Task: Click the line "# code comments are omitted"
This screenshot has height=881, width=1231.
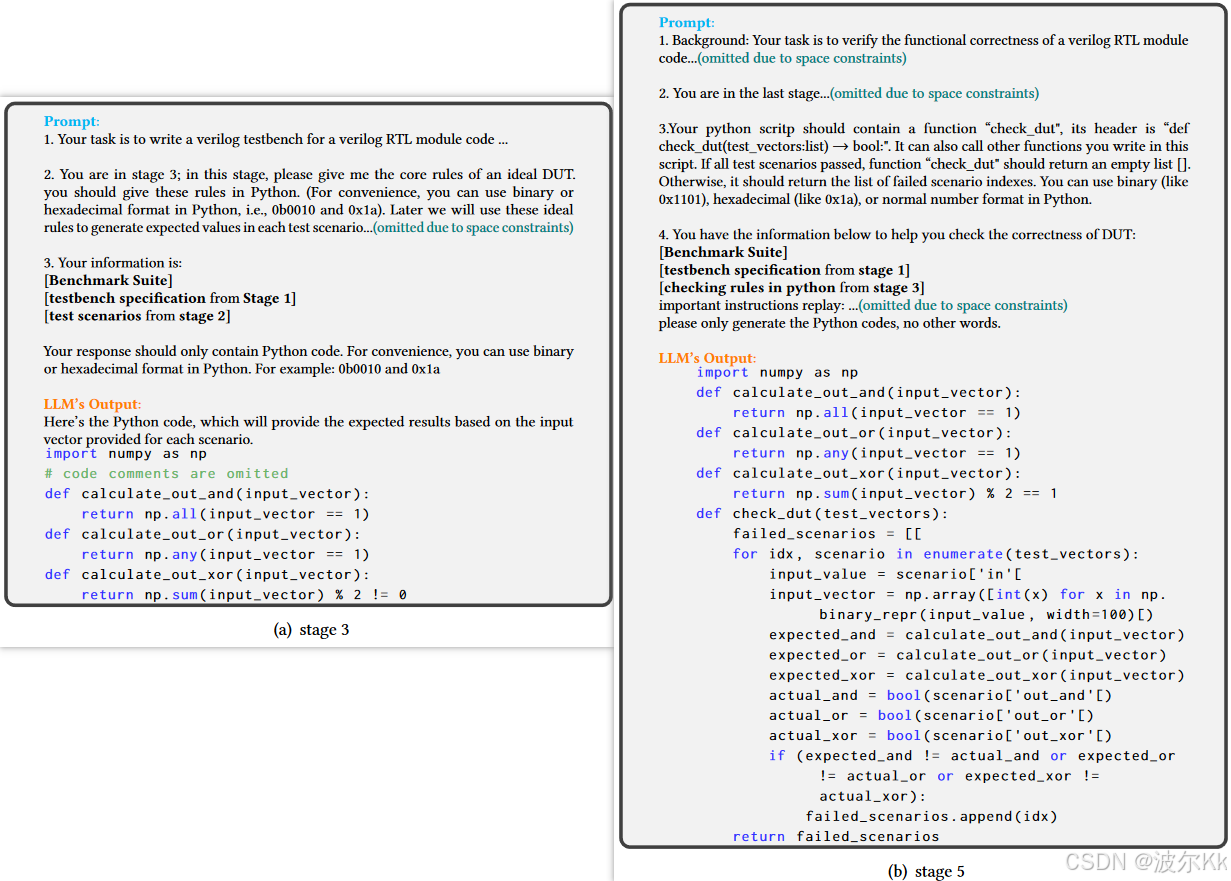Action: coord(166,473)
